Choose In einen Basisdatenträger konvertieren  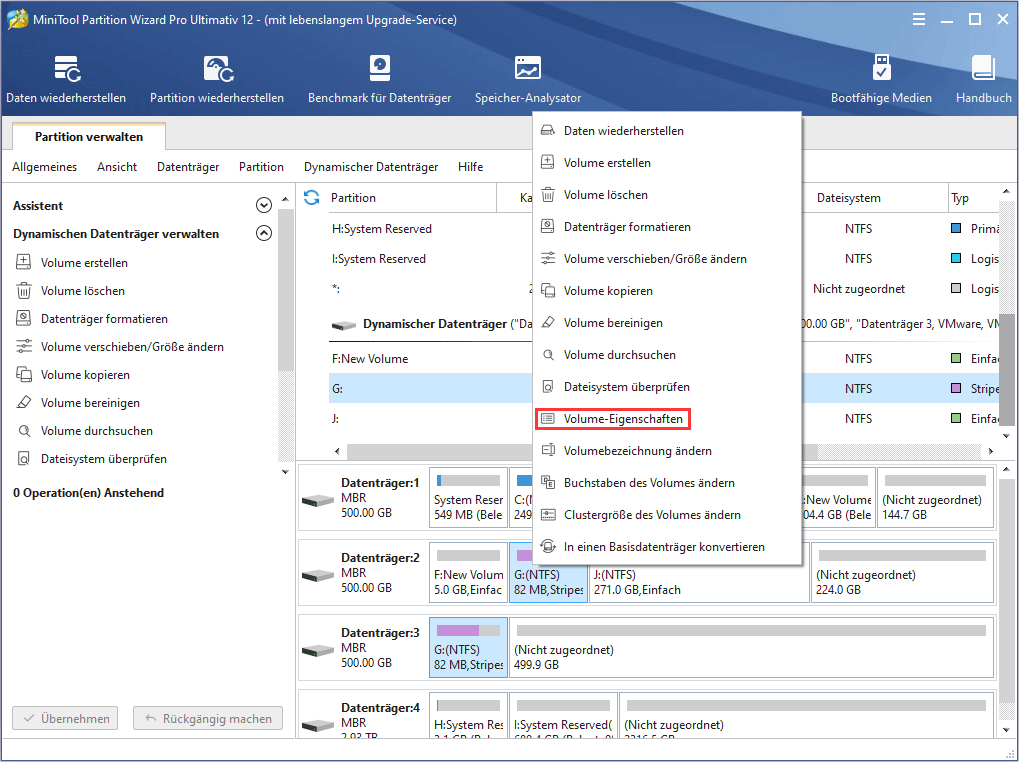point(667,547)
